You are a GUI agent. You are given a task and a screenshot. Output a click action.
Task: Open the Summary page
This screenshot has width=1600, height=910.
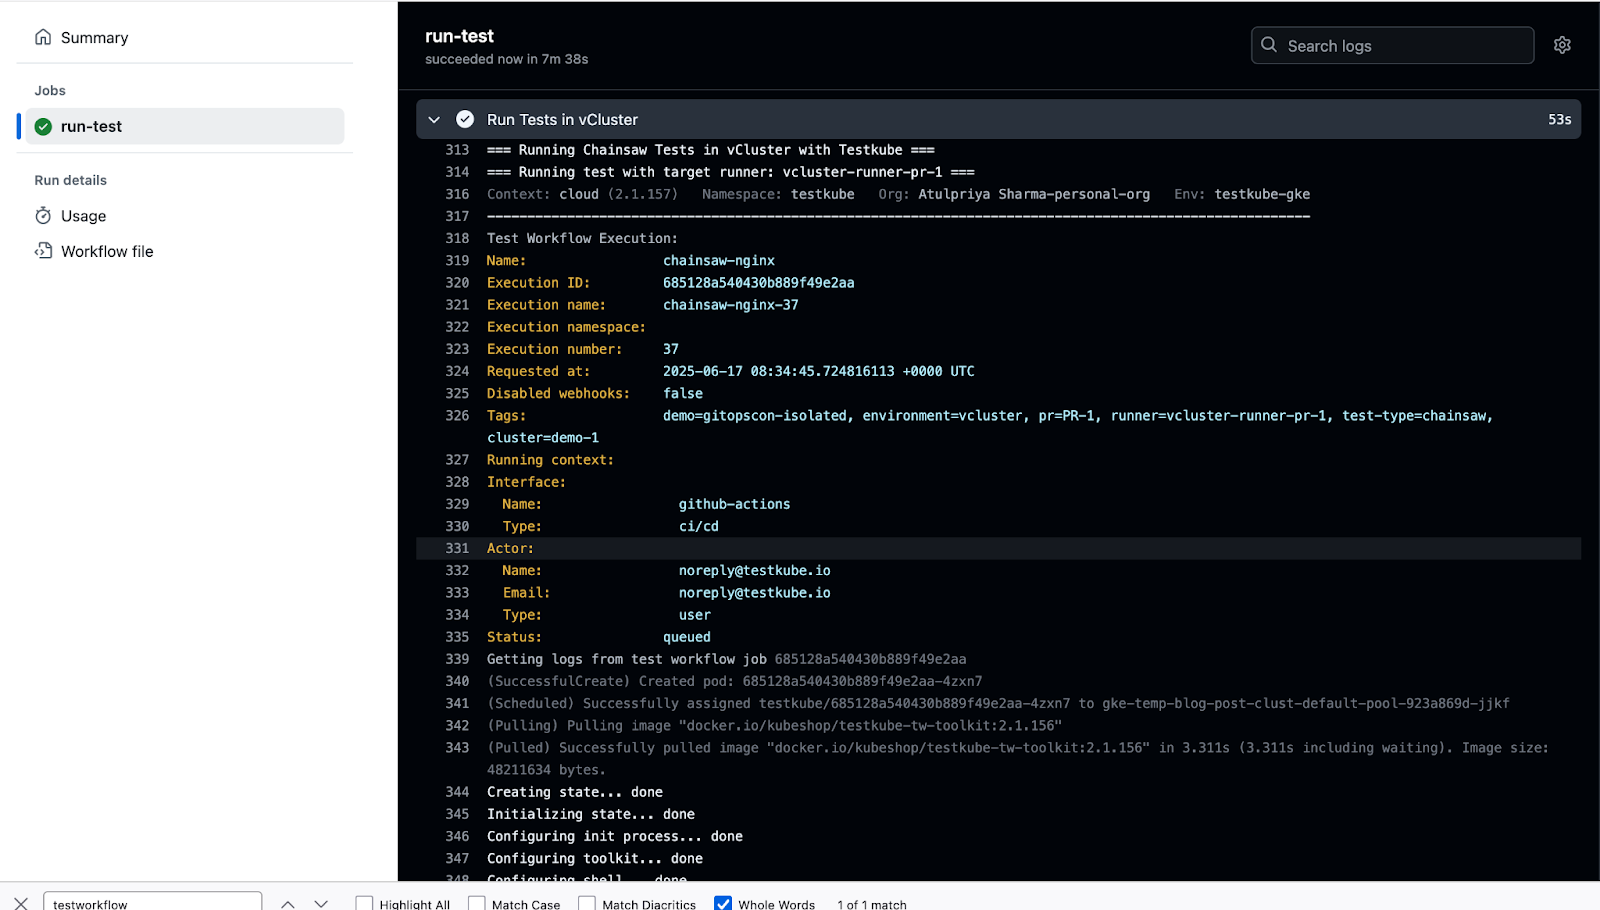tap(94, 38)
